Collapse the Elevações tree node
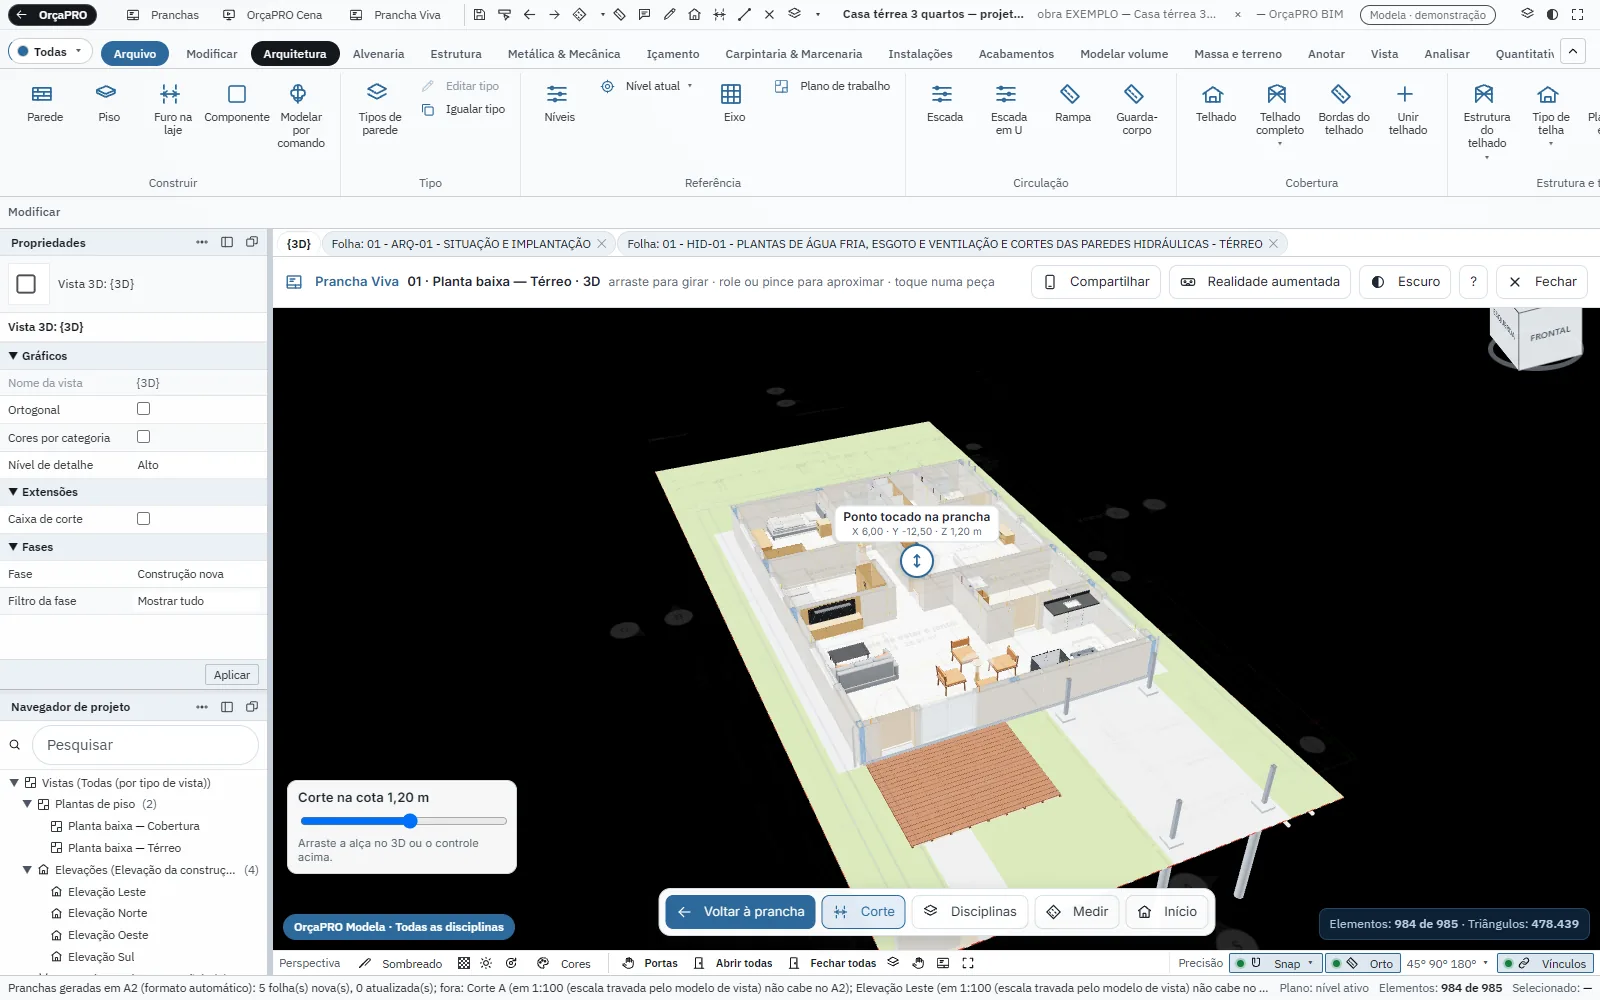 (28, 870)
